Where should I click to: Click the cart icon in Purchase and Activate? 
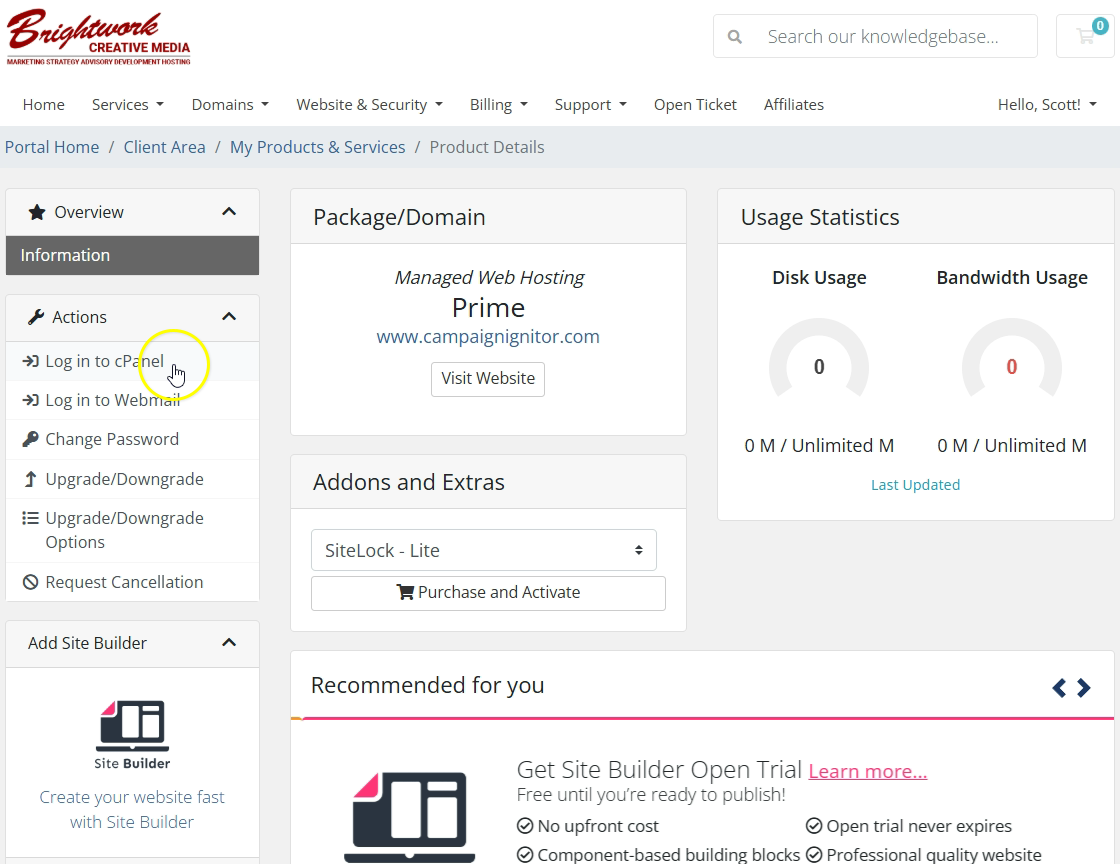405,592
